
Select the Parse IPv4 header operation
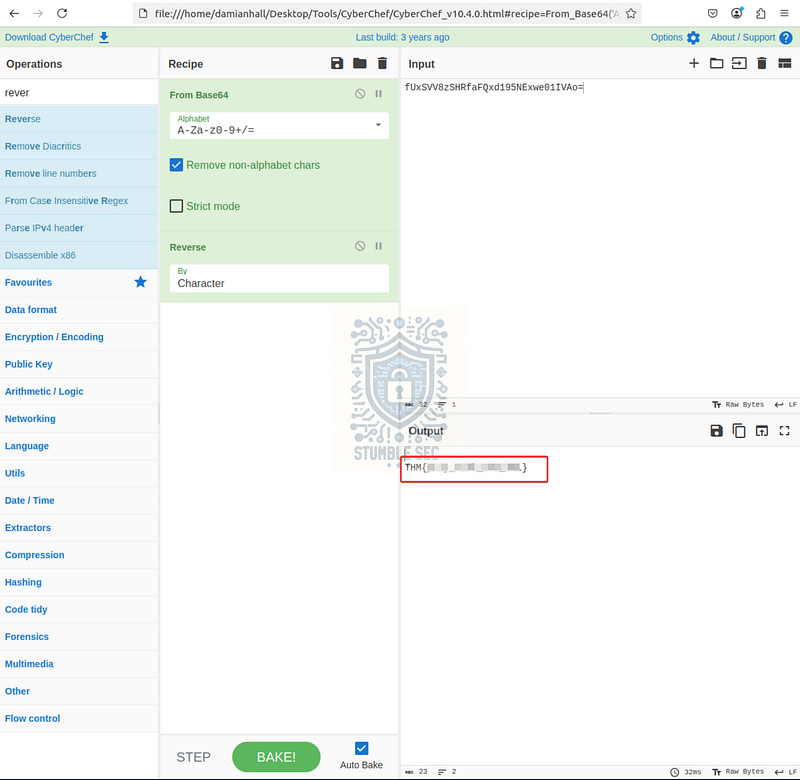(79, 228)
